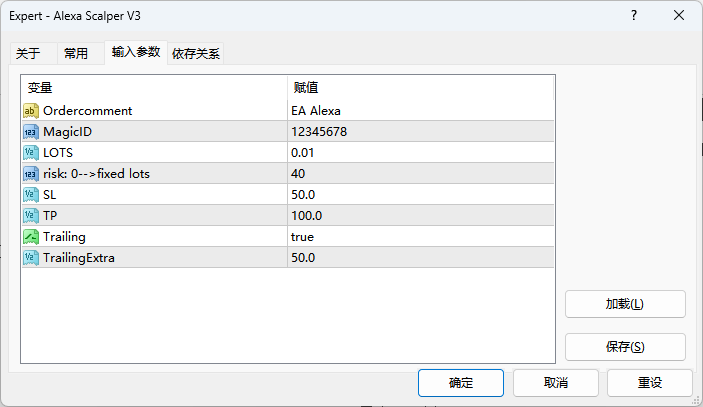Click the boolean icon beside Trailing

(x=31, y=237)
